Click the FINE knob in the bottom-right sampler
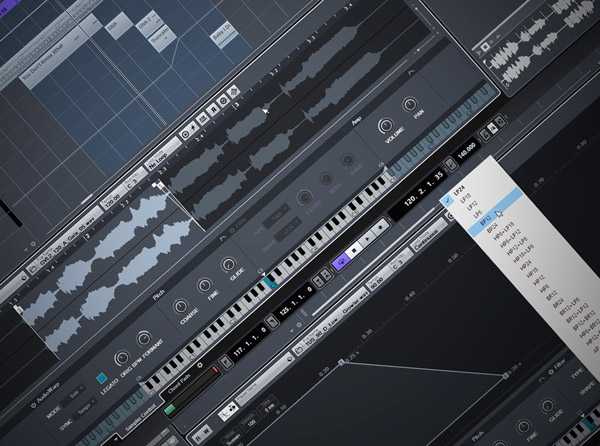 click(523, 426)
